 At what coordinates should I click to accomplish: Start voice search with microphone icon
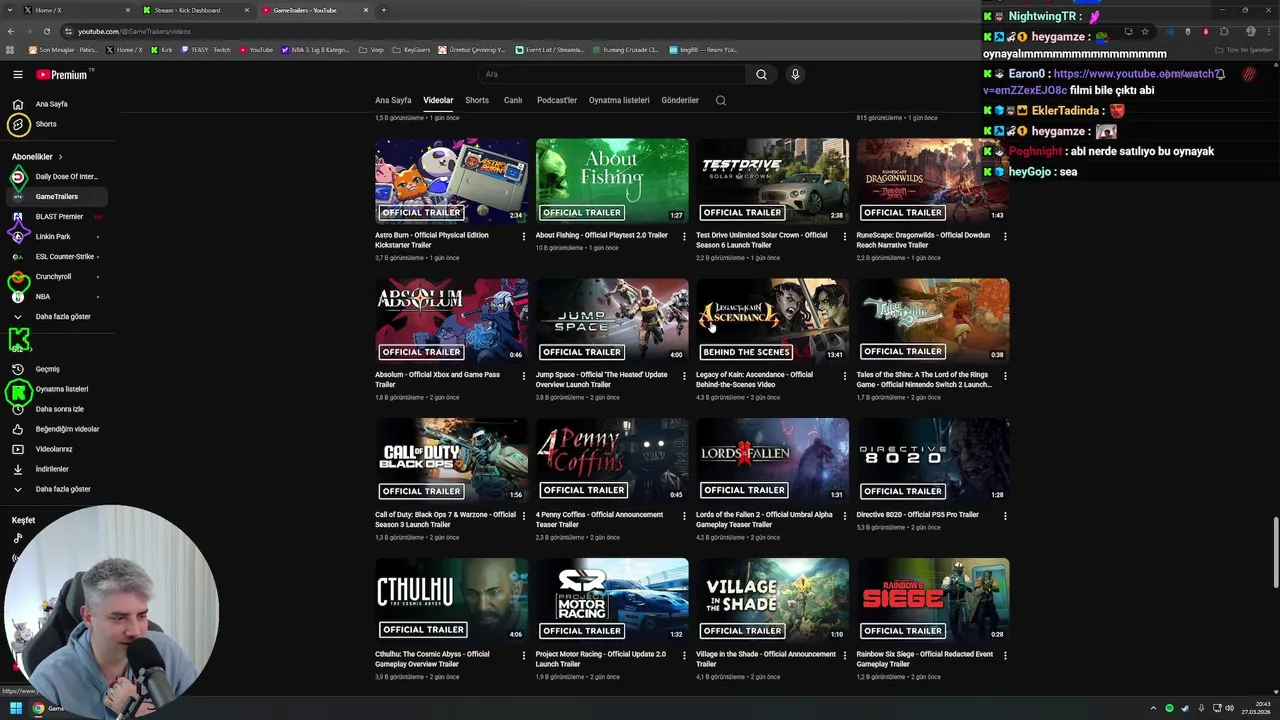pyautogui.click(x=795, y=74)
